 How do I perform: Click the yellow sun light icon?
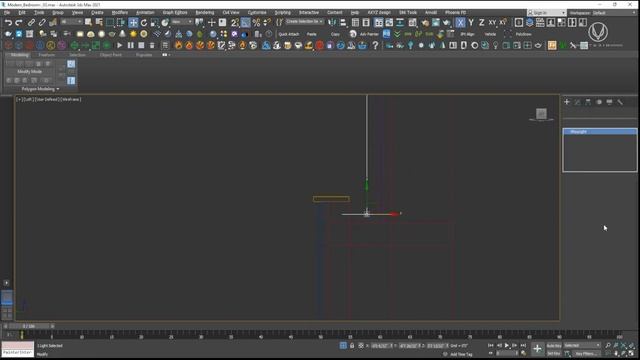pos(133,34)
